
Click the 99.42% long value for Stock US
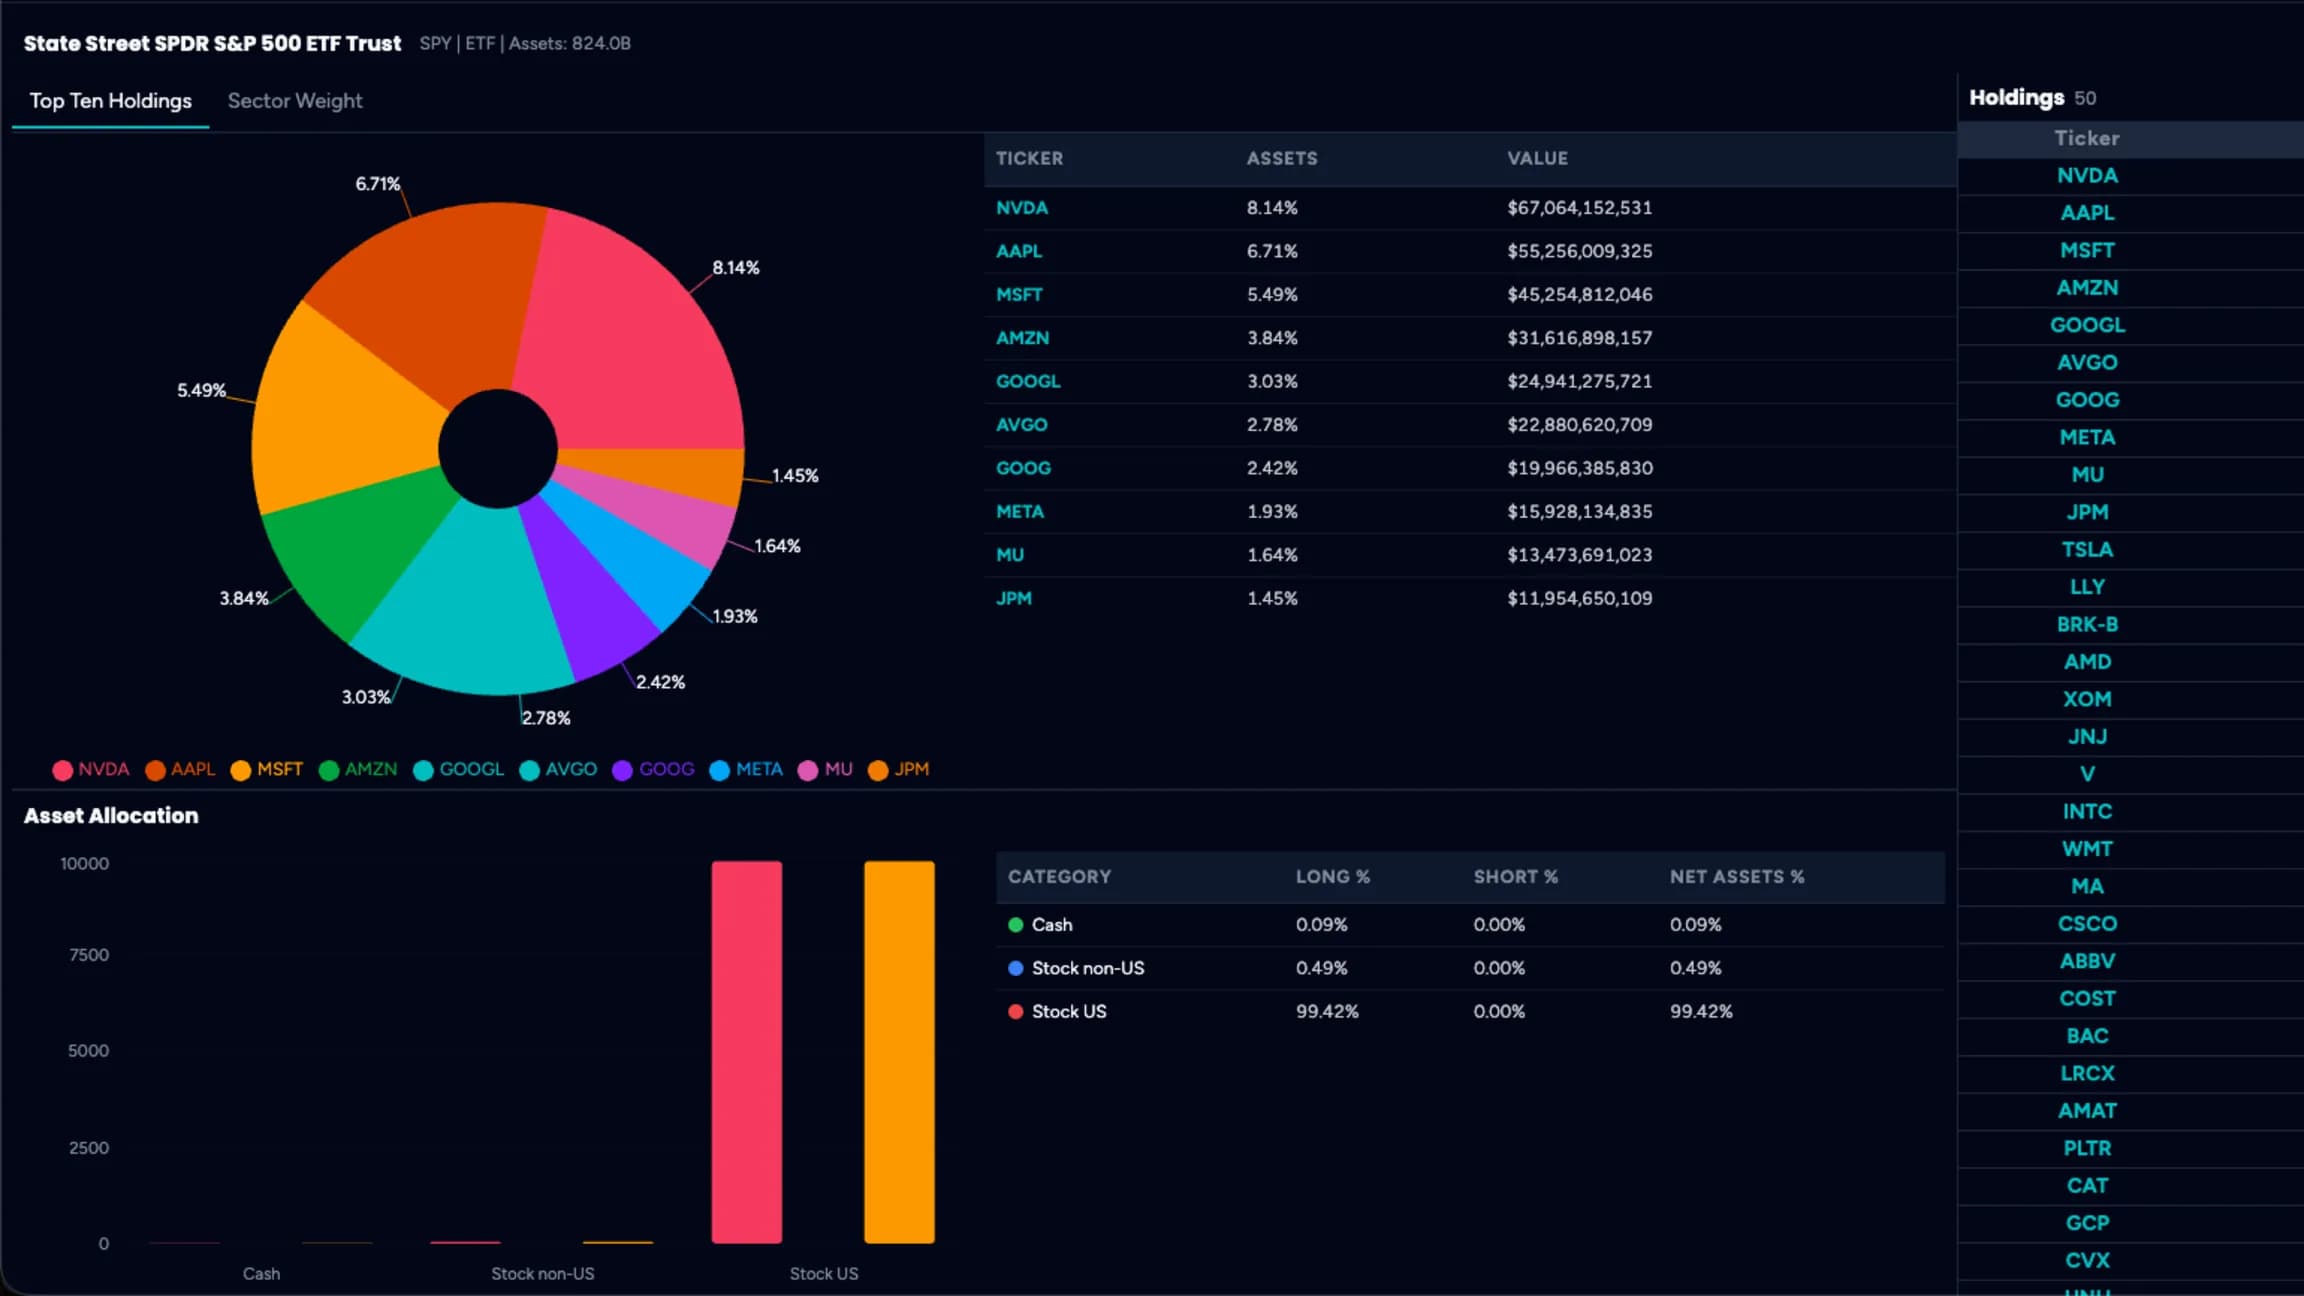tap(1327, 1012)
